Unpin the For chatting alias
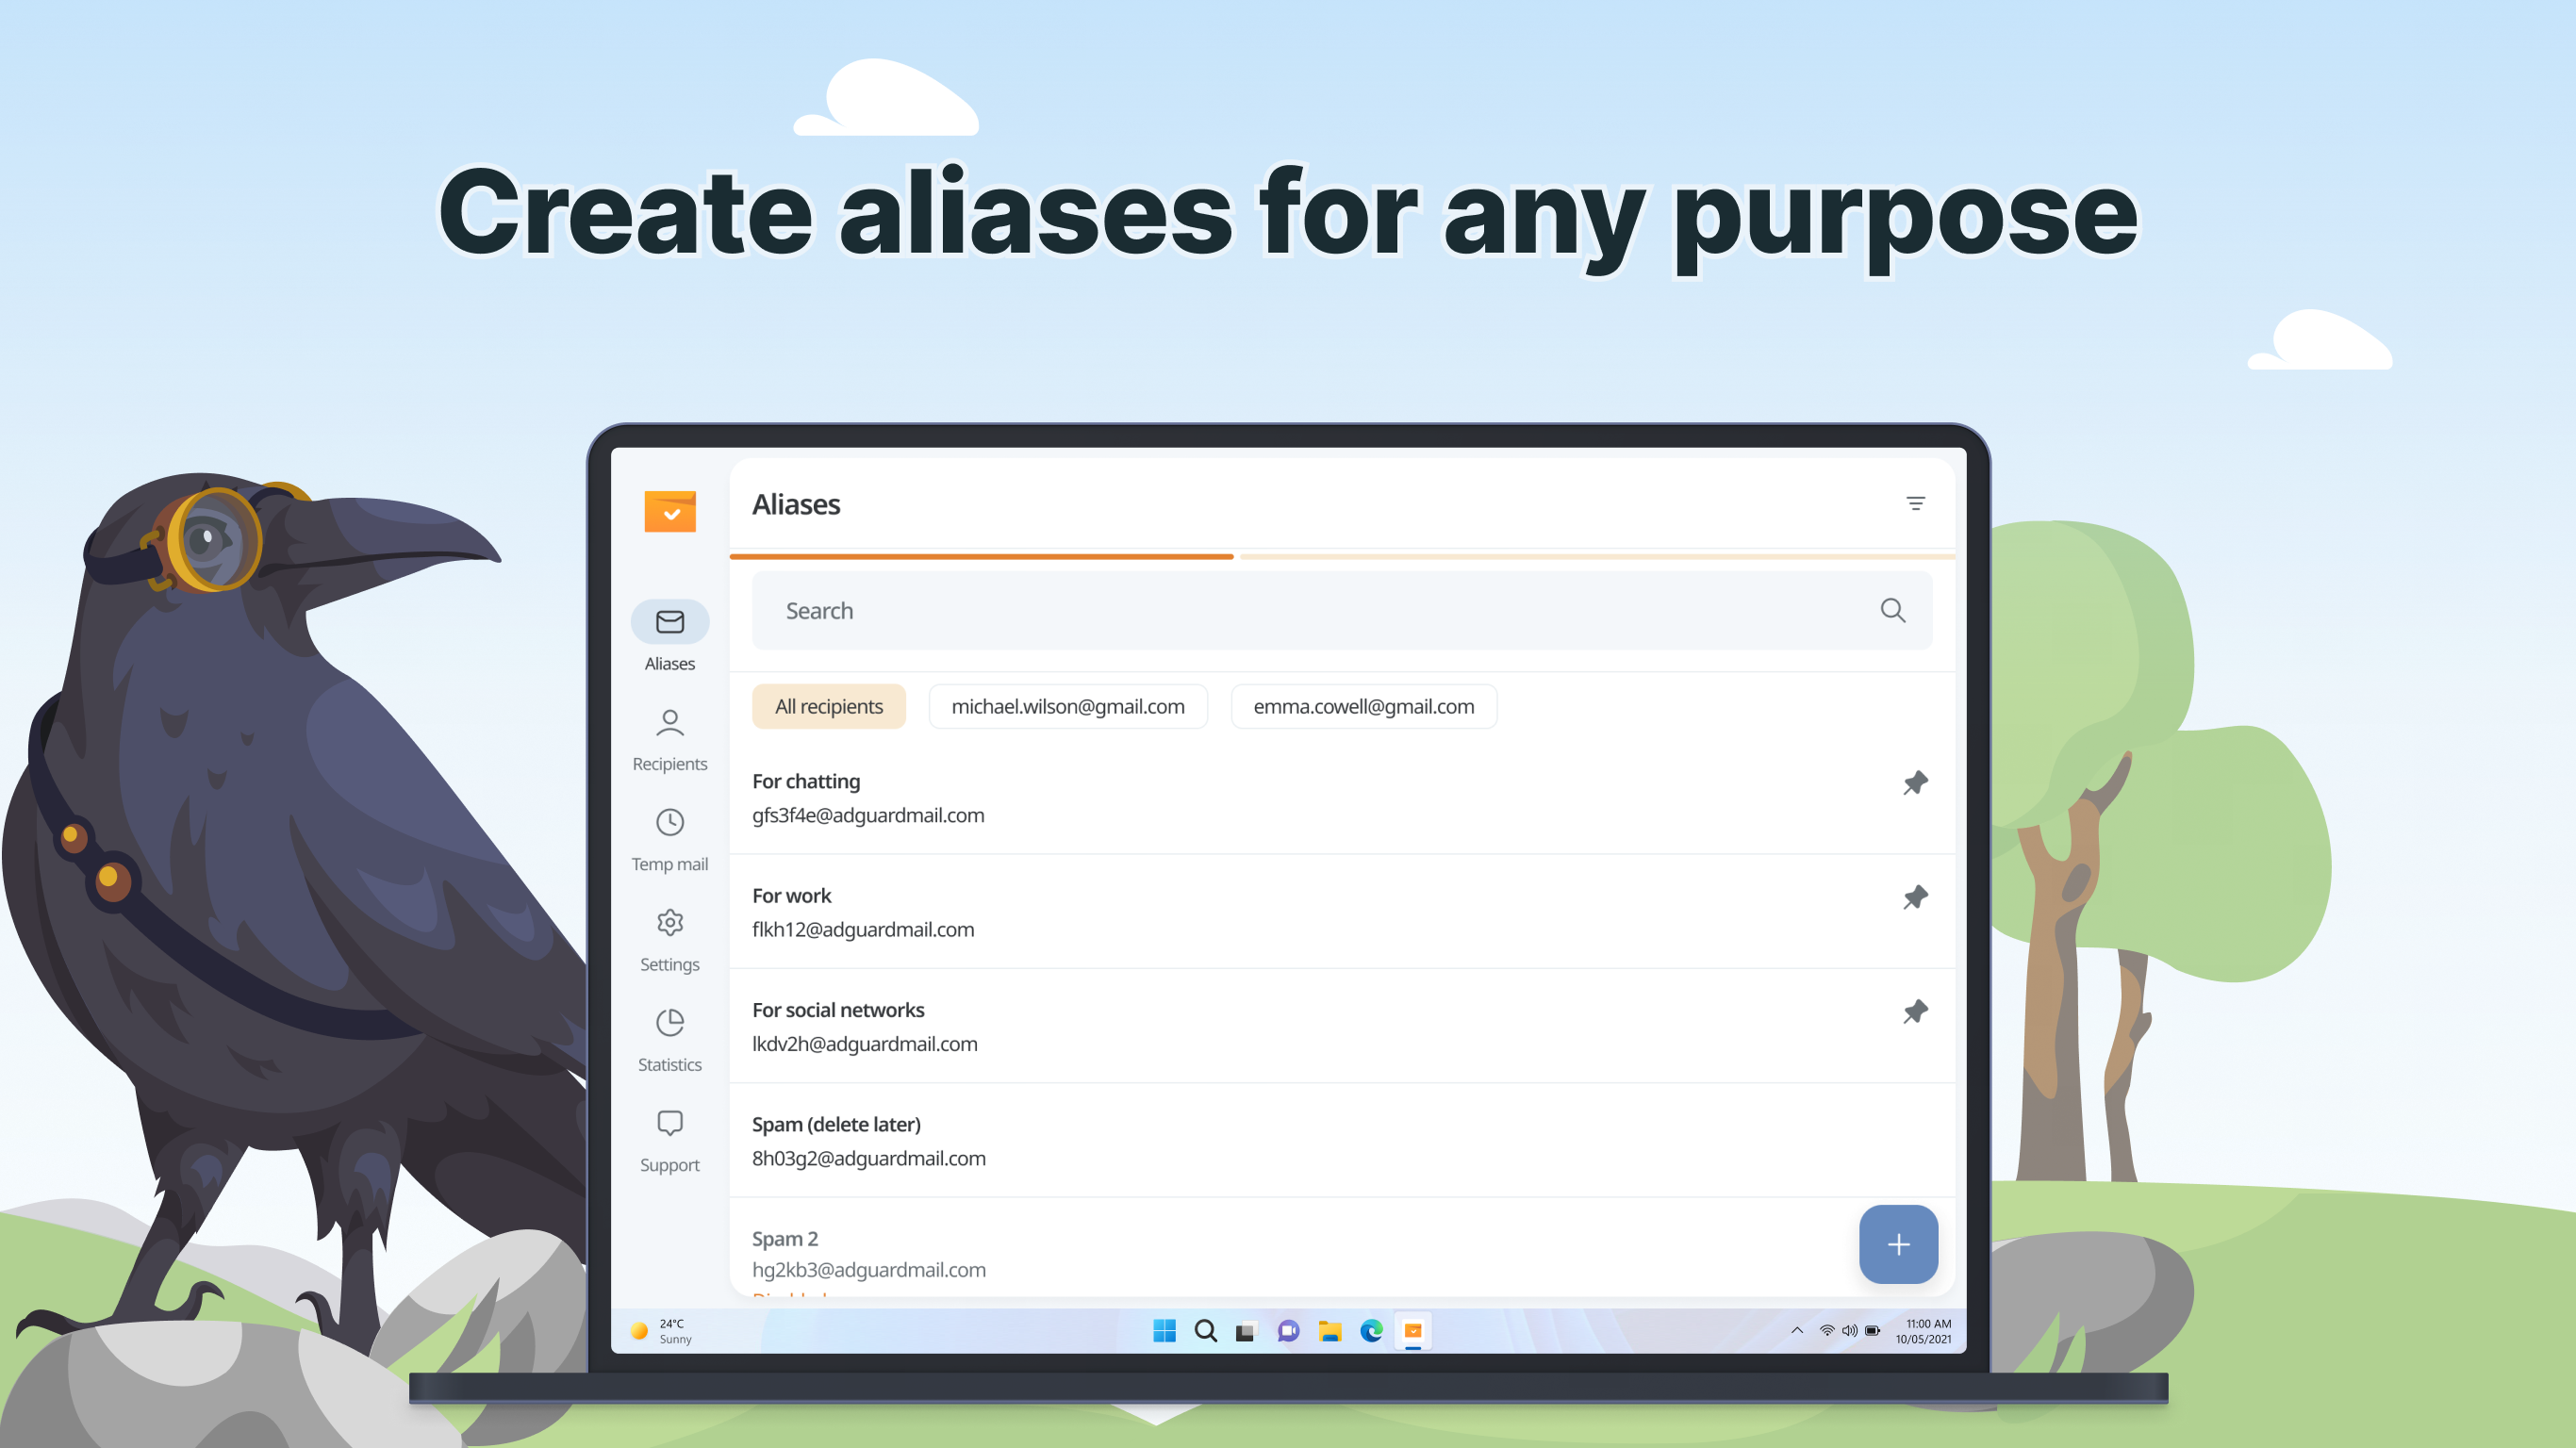The width and height of the screenshot is (2576, 1448). point(1914,783)
